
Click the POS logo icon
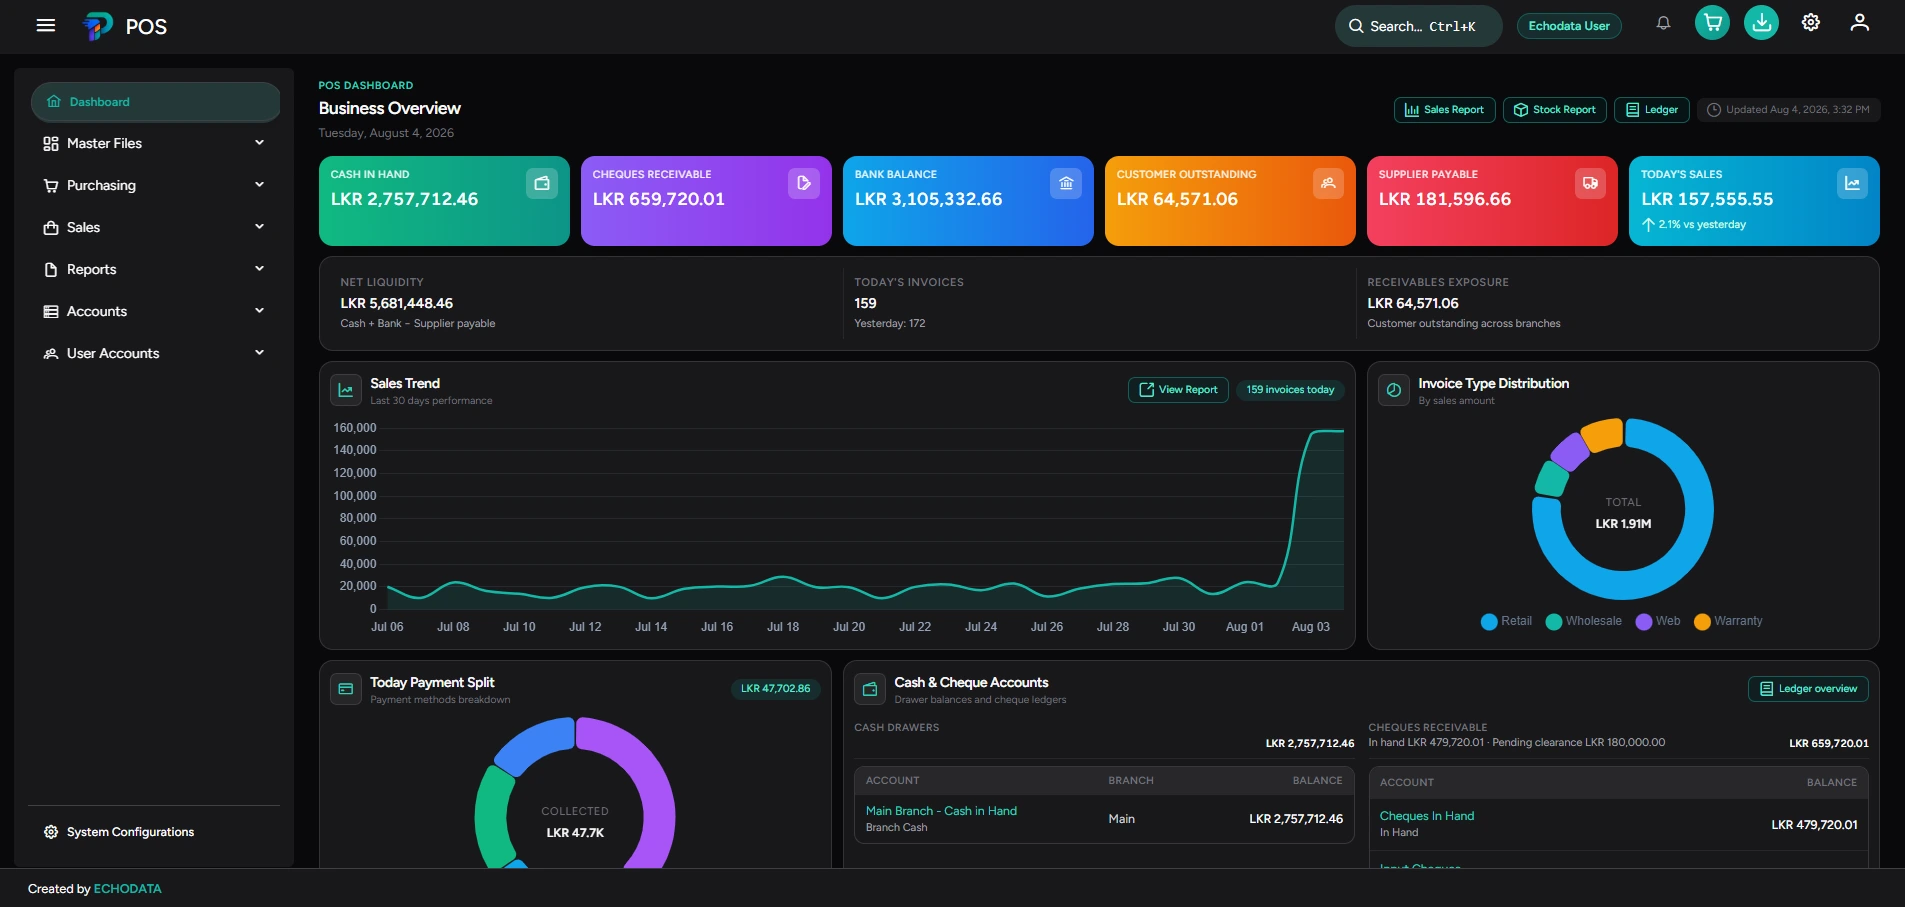pyautogui.click(x=97, y=26)
